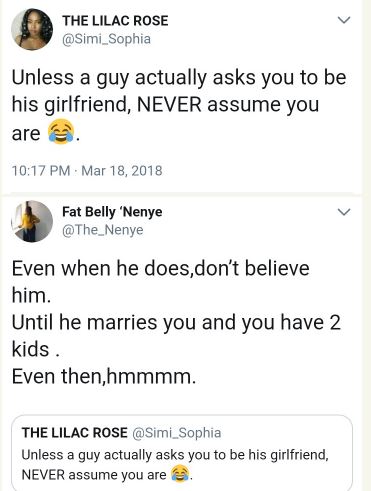
Task: Open Fat Belly 'Nenye profile picture
Action: tap(32, 221)
